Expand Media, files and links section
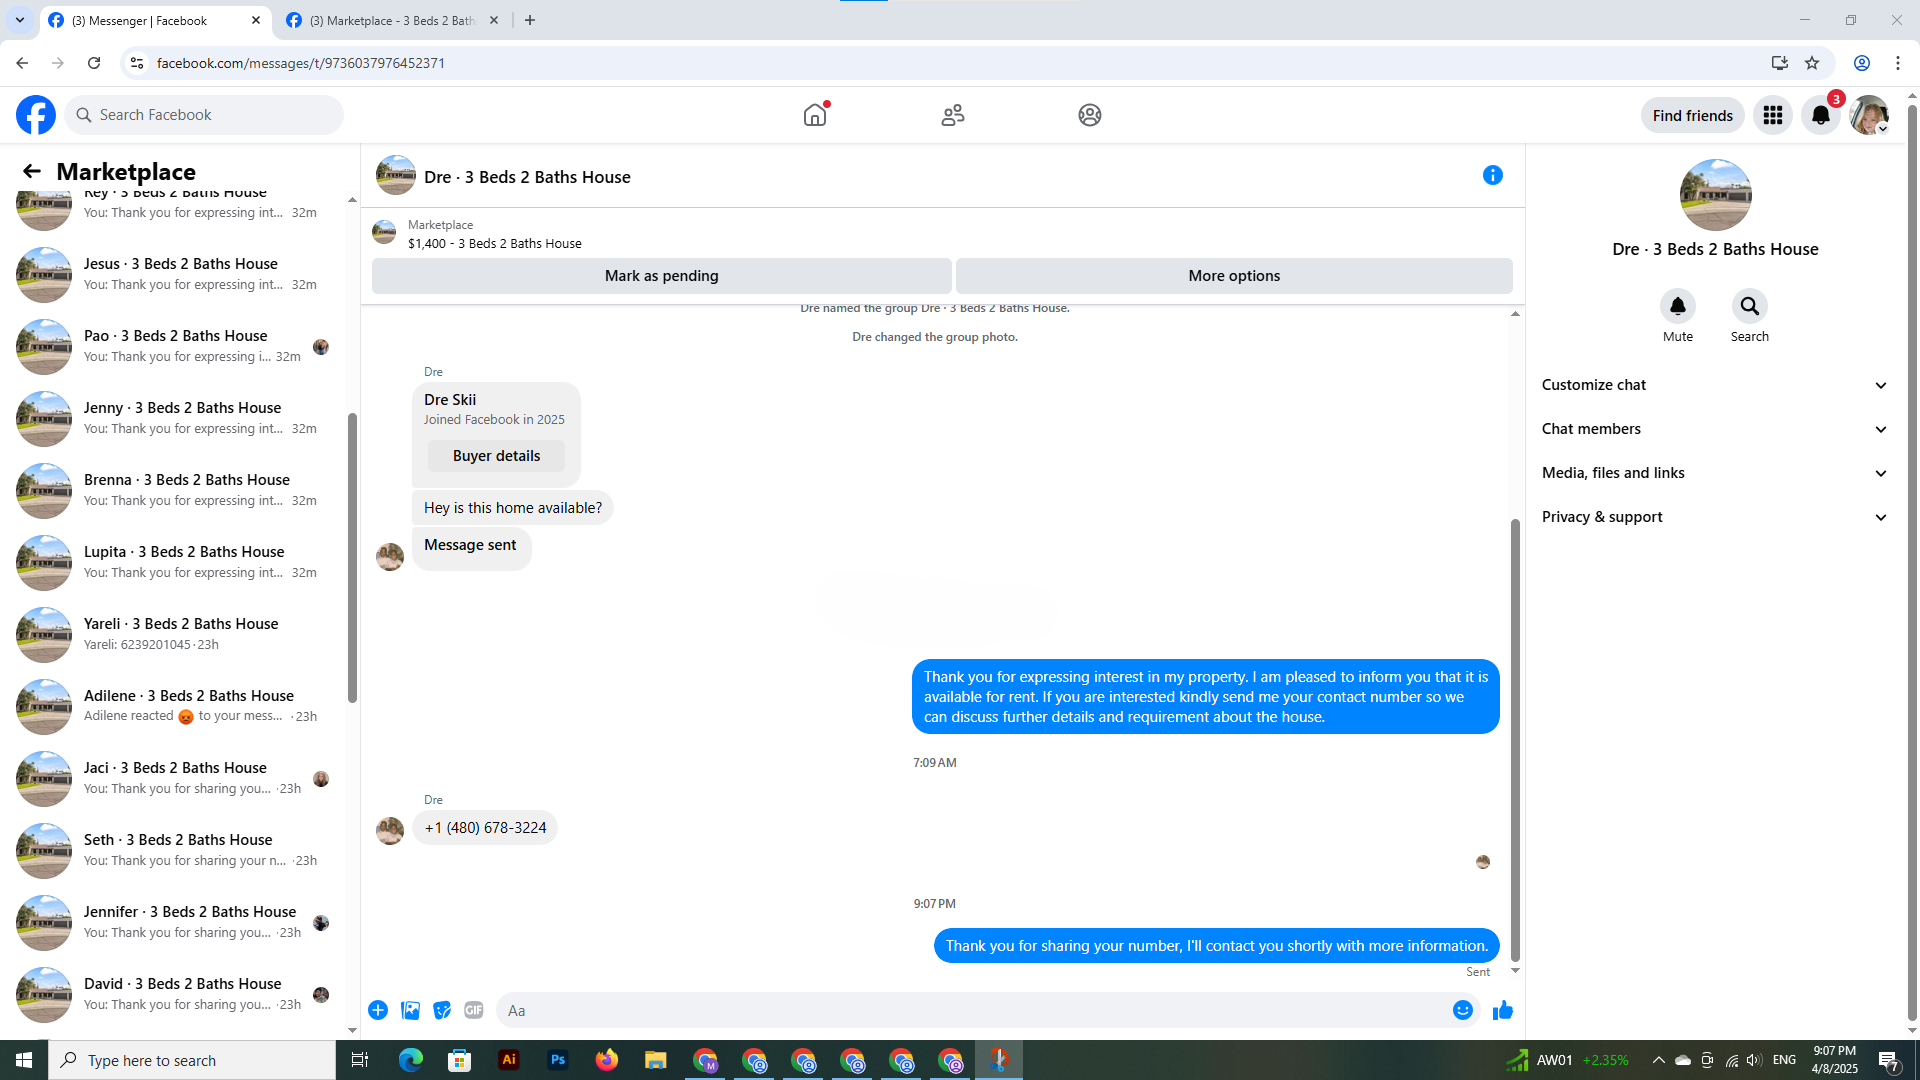 (1714, 473)
